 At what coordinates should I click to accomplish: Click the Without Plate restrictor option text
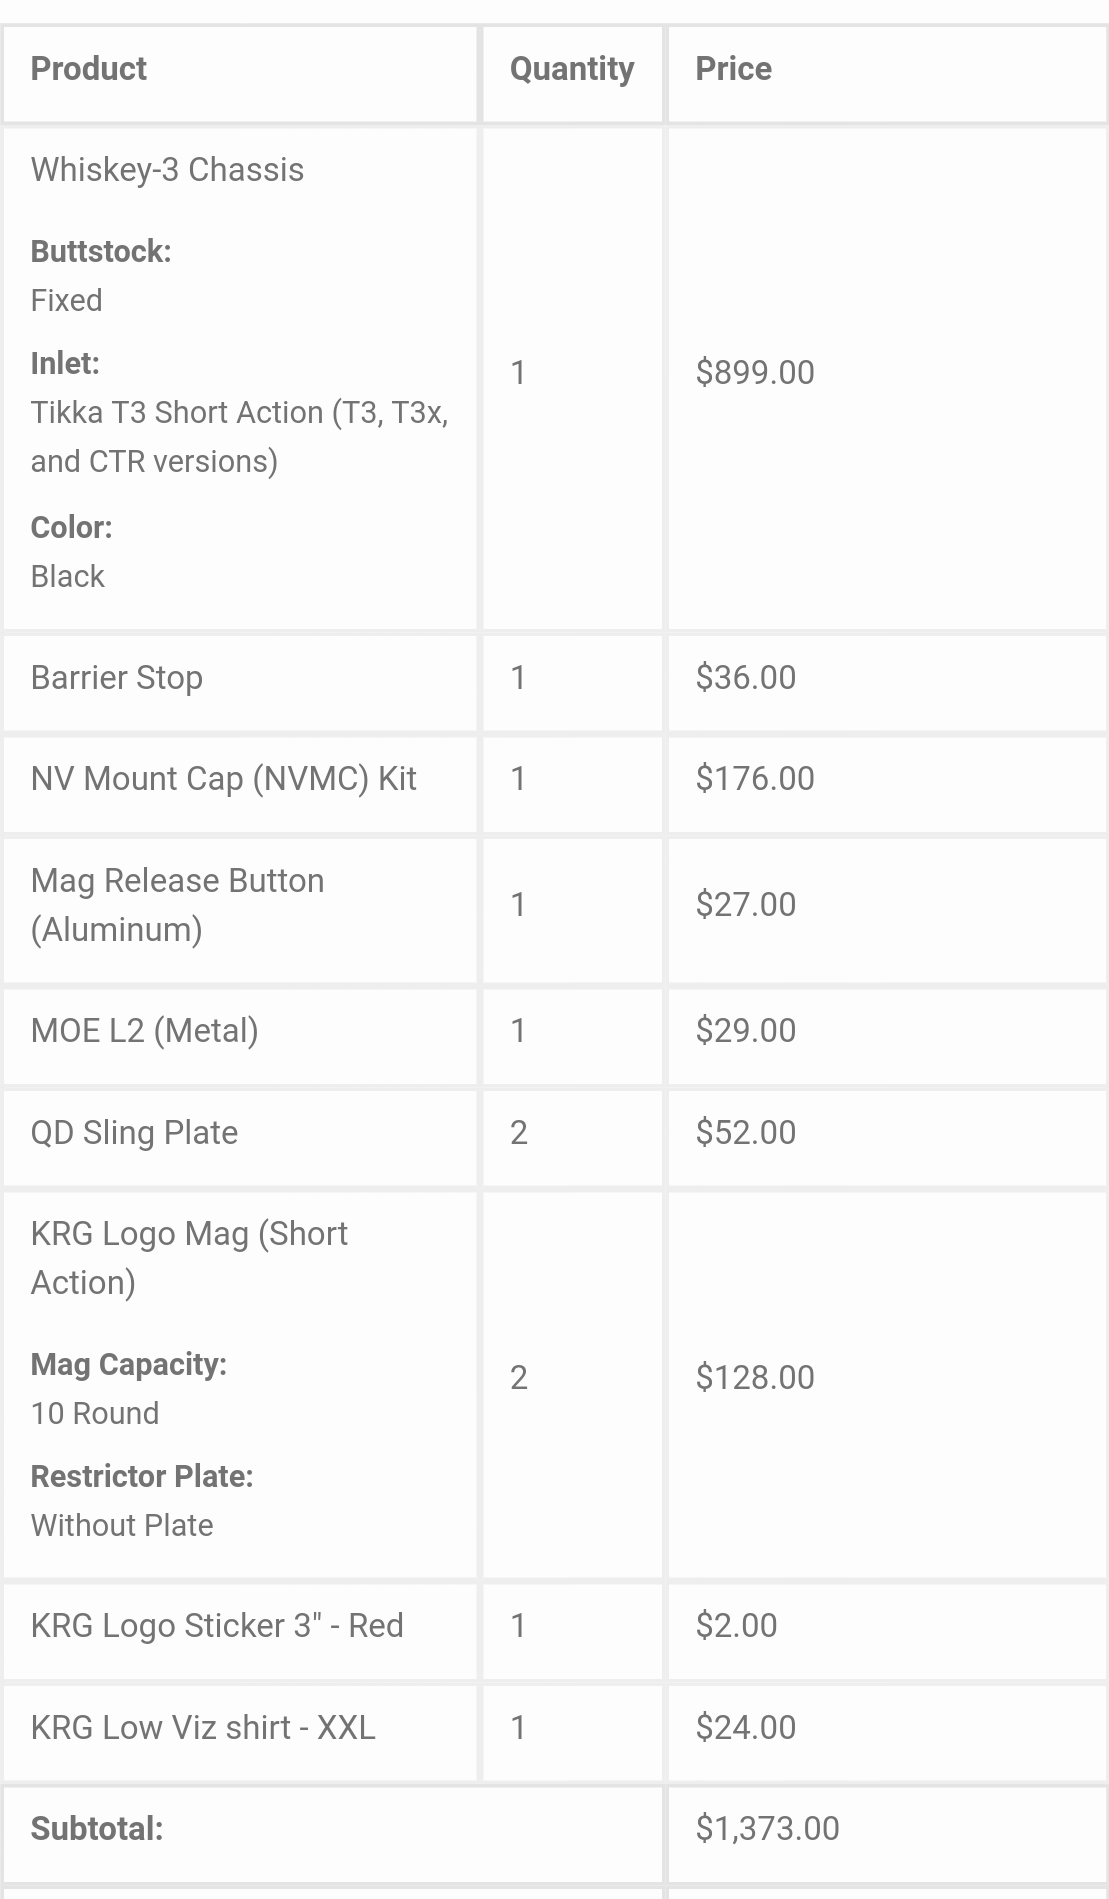pyautogui.click(x=122, y=1526)
